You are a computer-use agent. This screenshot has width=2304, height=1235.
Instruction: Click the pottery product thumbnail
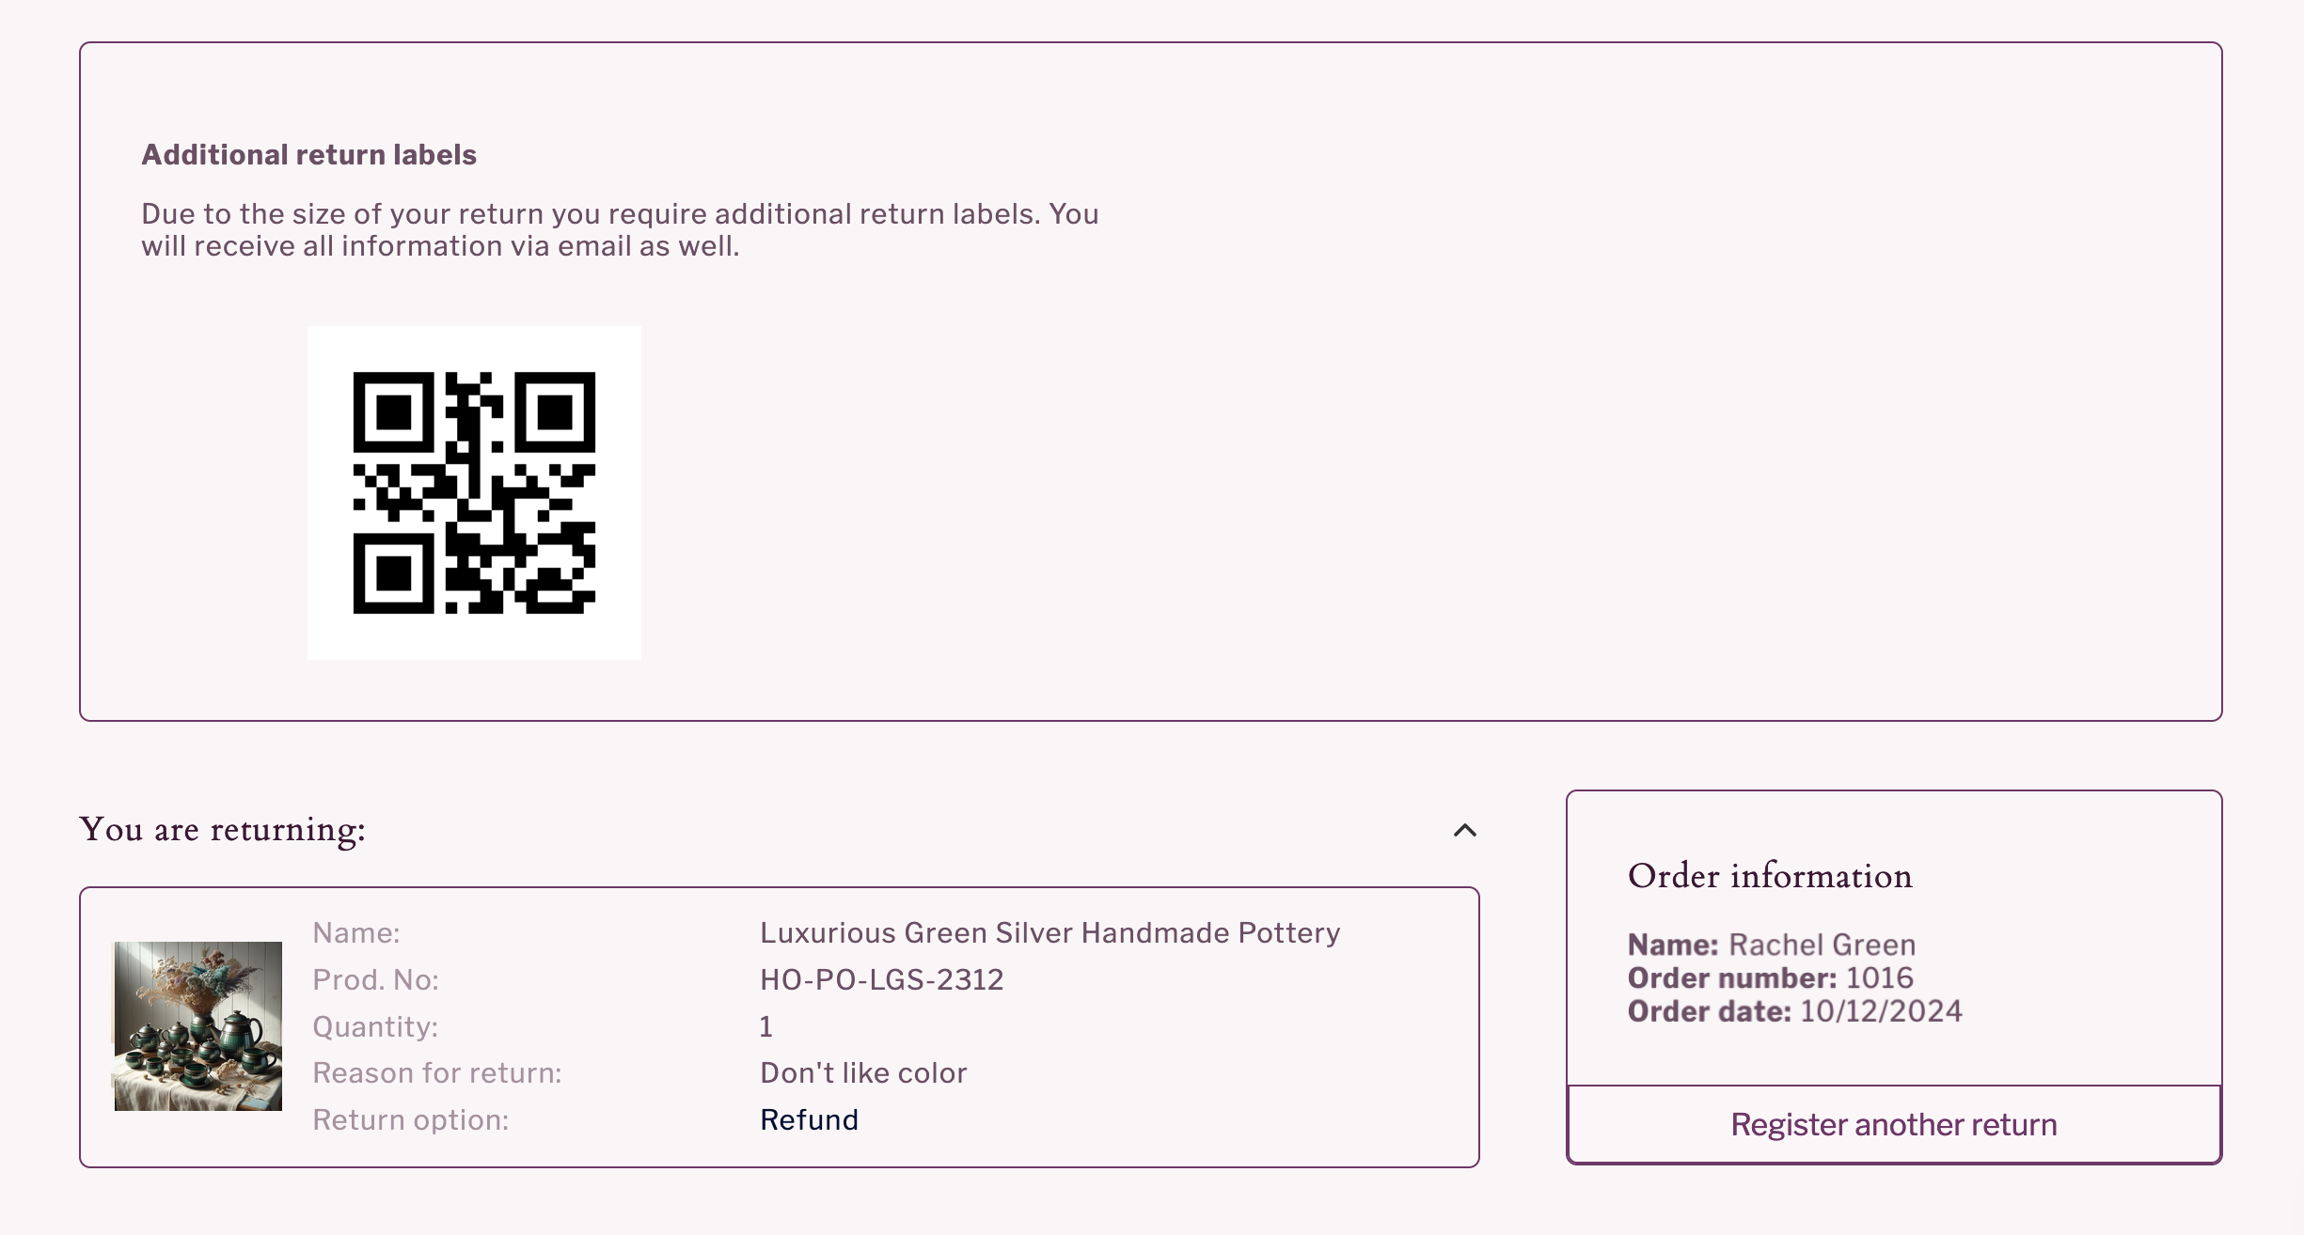194,1027
